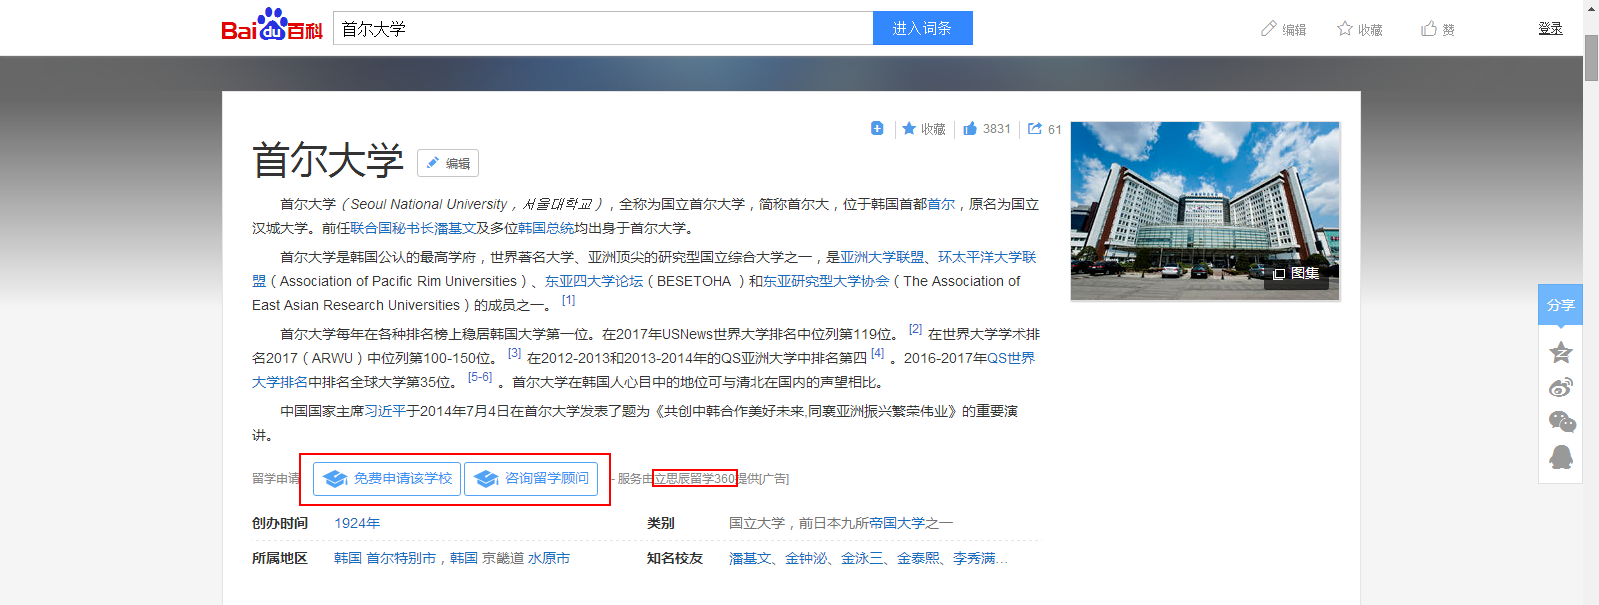Click the blue plus add icon

tap(877, 128)
